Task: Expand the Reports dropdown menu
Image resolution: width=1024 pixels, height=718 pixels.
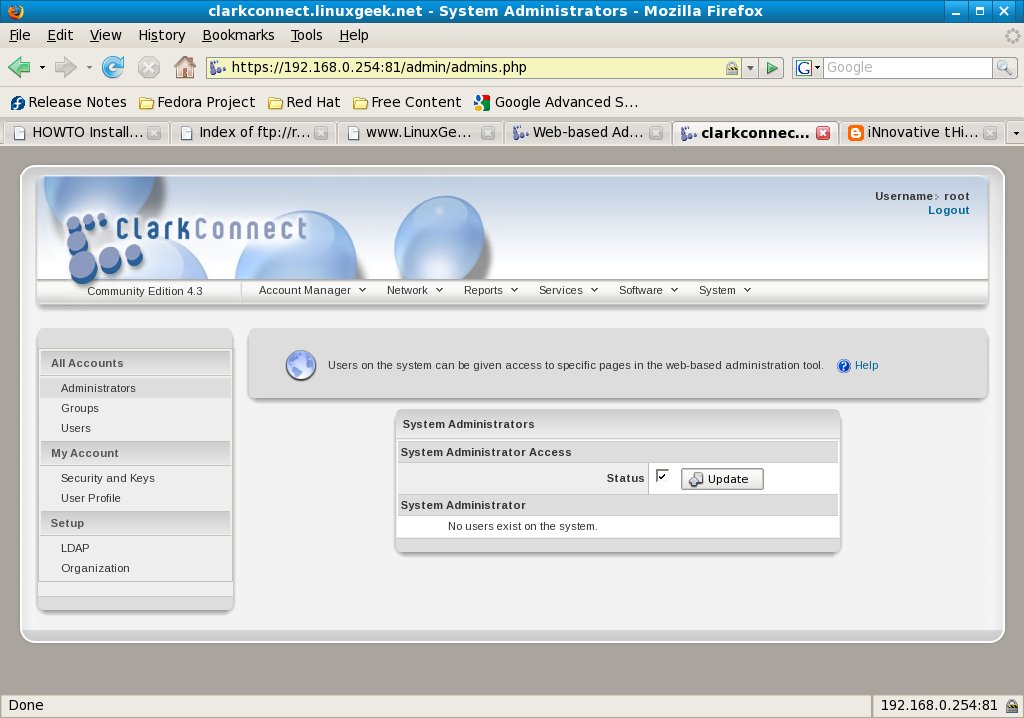Action: [x=490, y=290]
